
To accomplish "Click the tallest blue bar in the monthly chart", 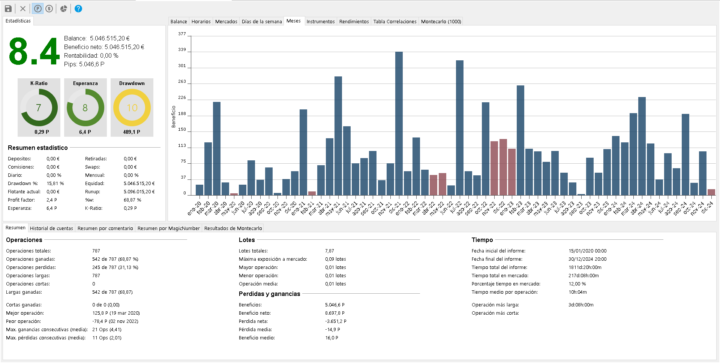I will point(399,123).
